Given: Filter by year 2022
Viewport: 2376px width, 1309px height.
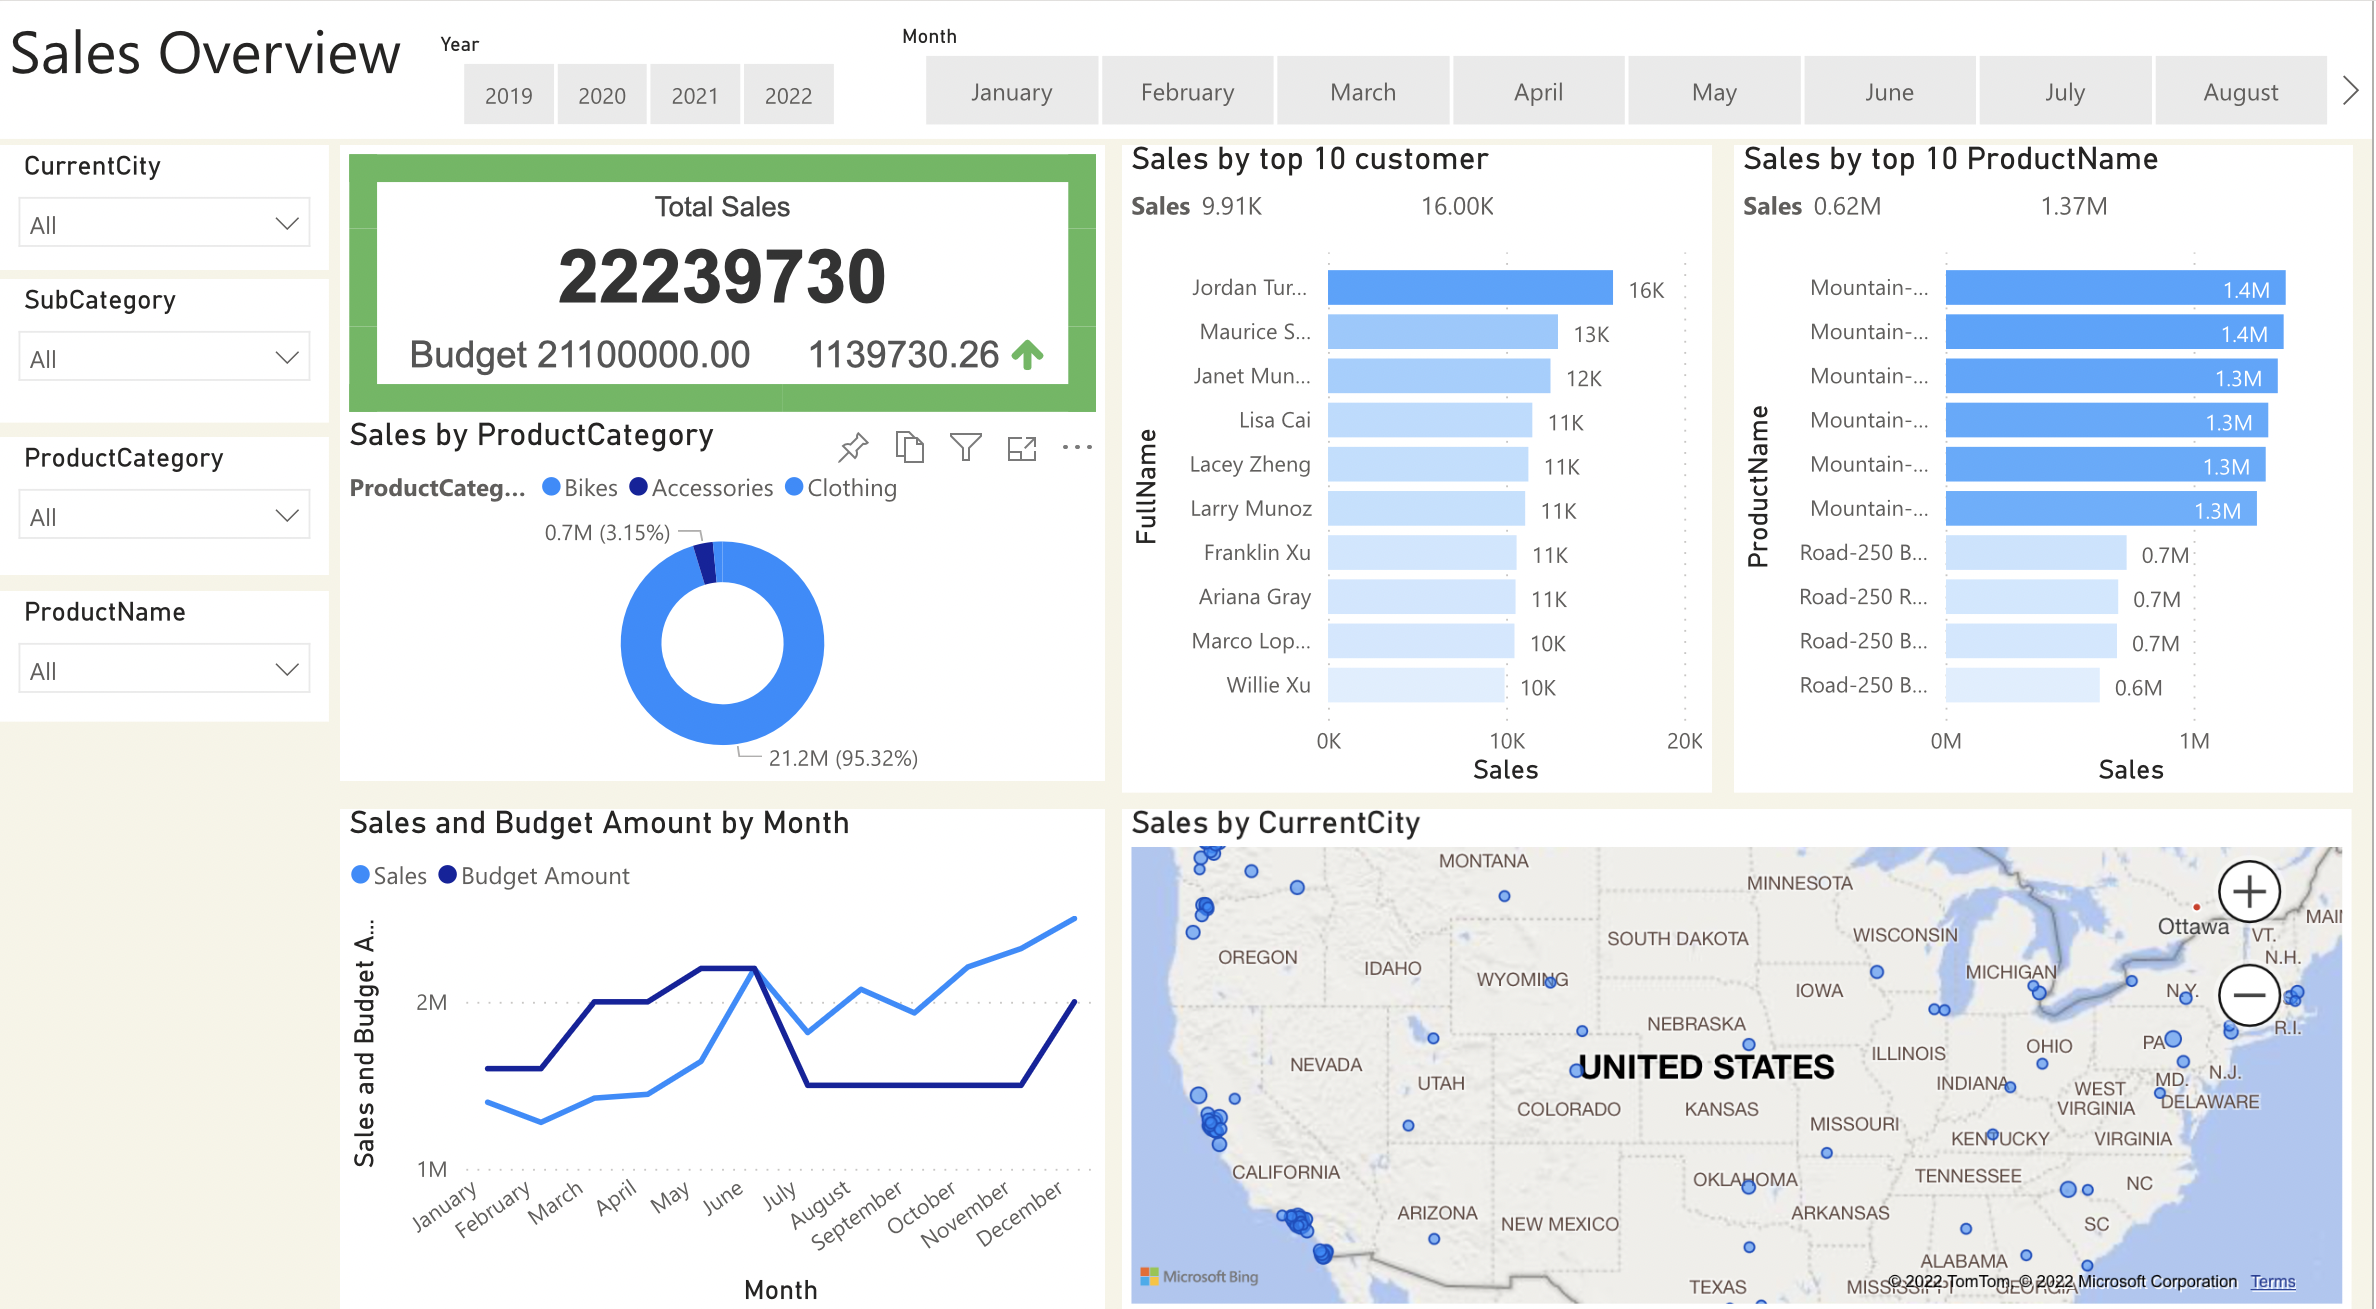Looking at the screenshot, I should (789, 95).
